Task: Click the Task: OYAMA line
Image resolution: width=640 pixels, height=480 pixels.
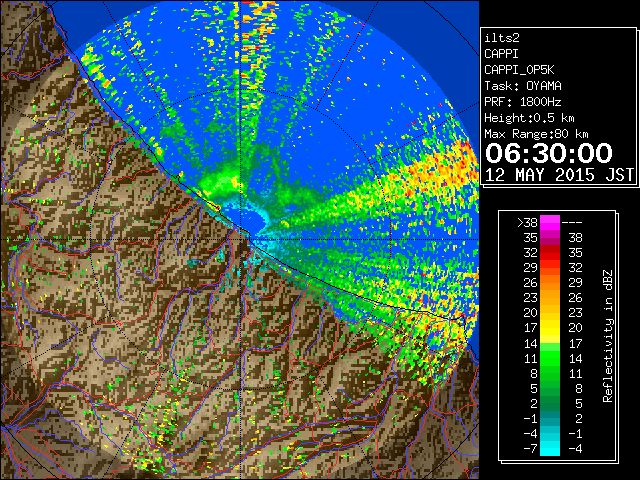Action: (523, 86)
